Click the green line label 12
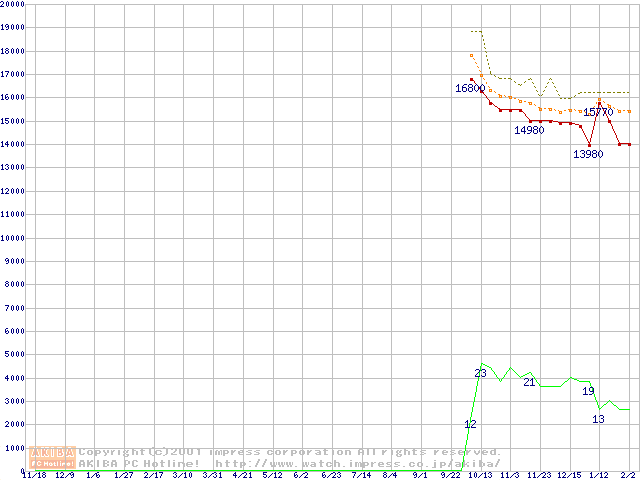 [470, 424]
